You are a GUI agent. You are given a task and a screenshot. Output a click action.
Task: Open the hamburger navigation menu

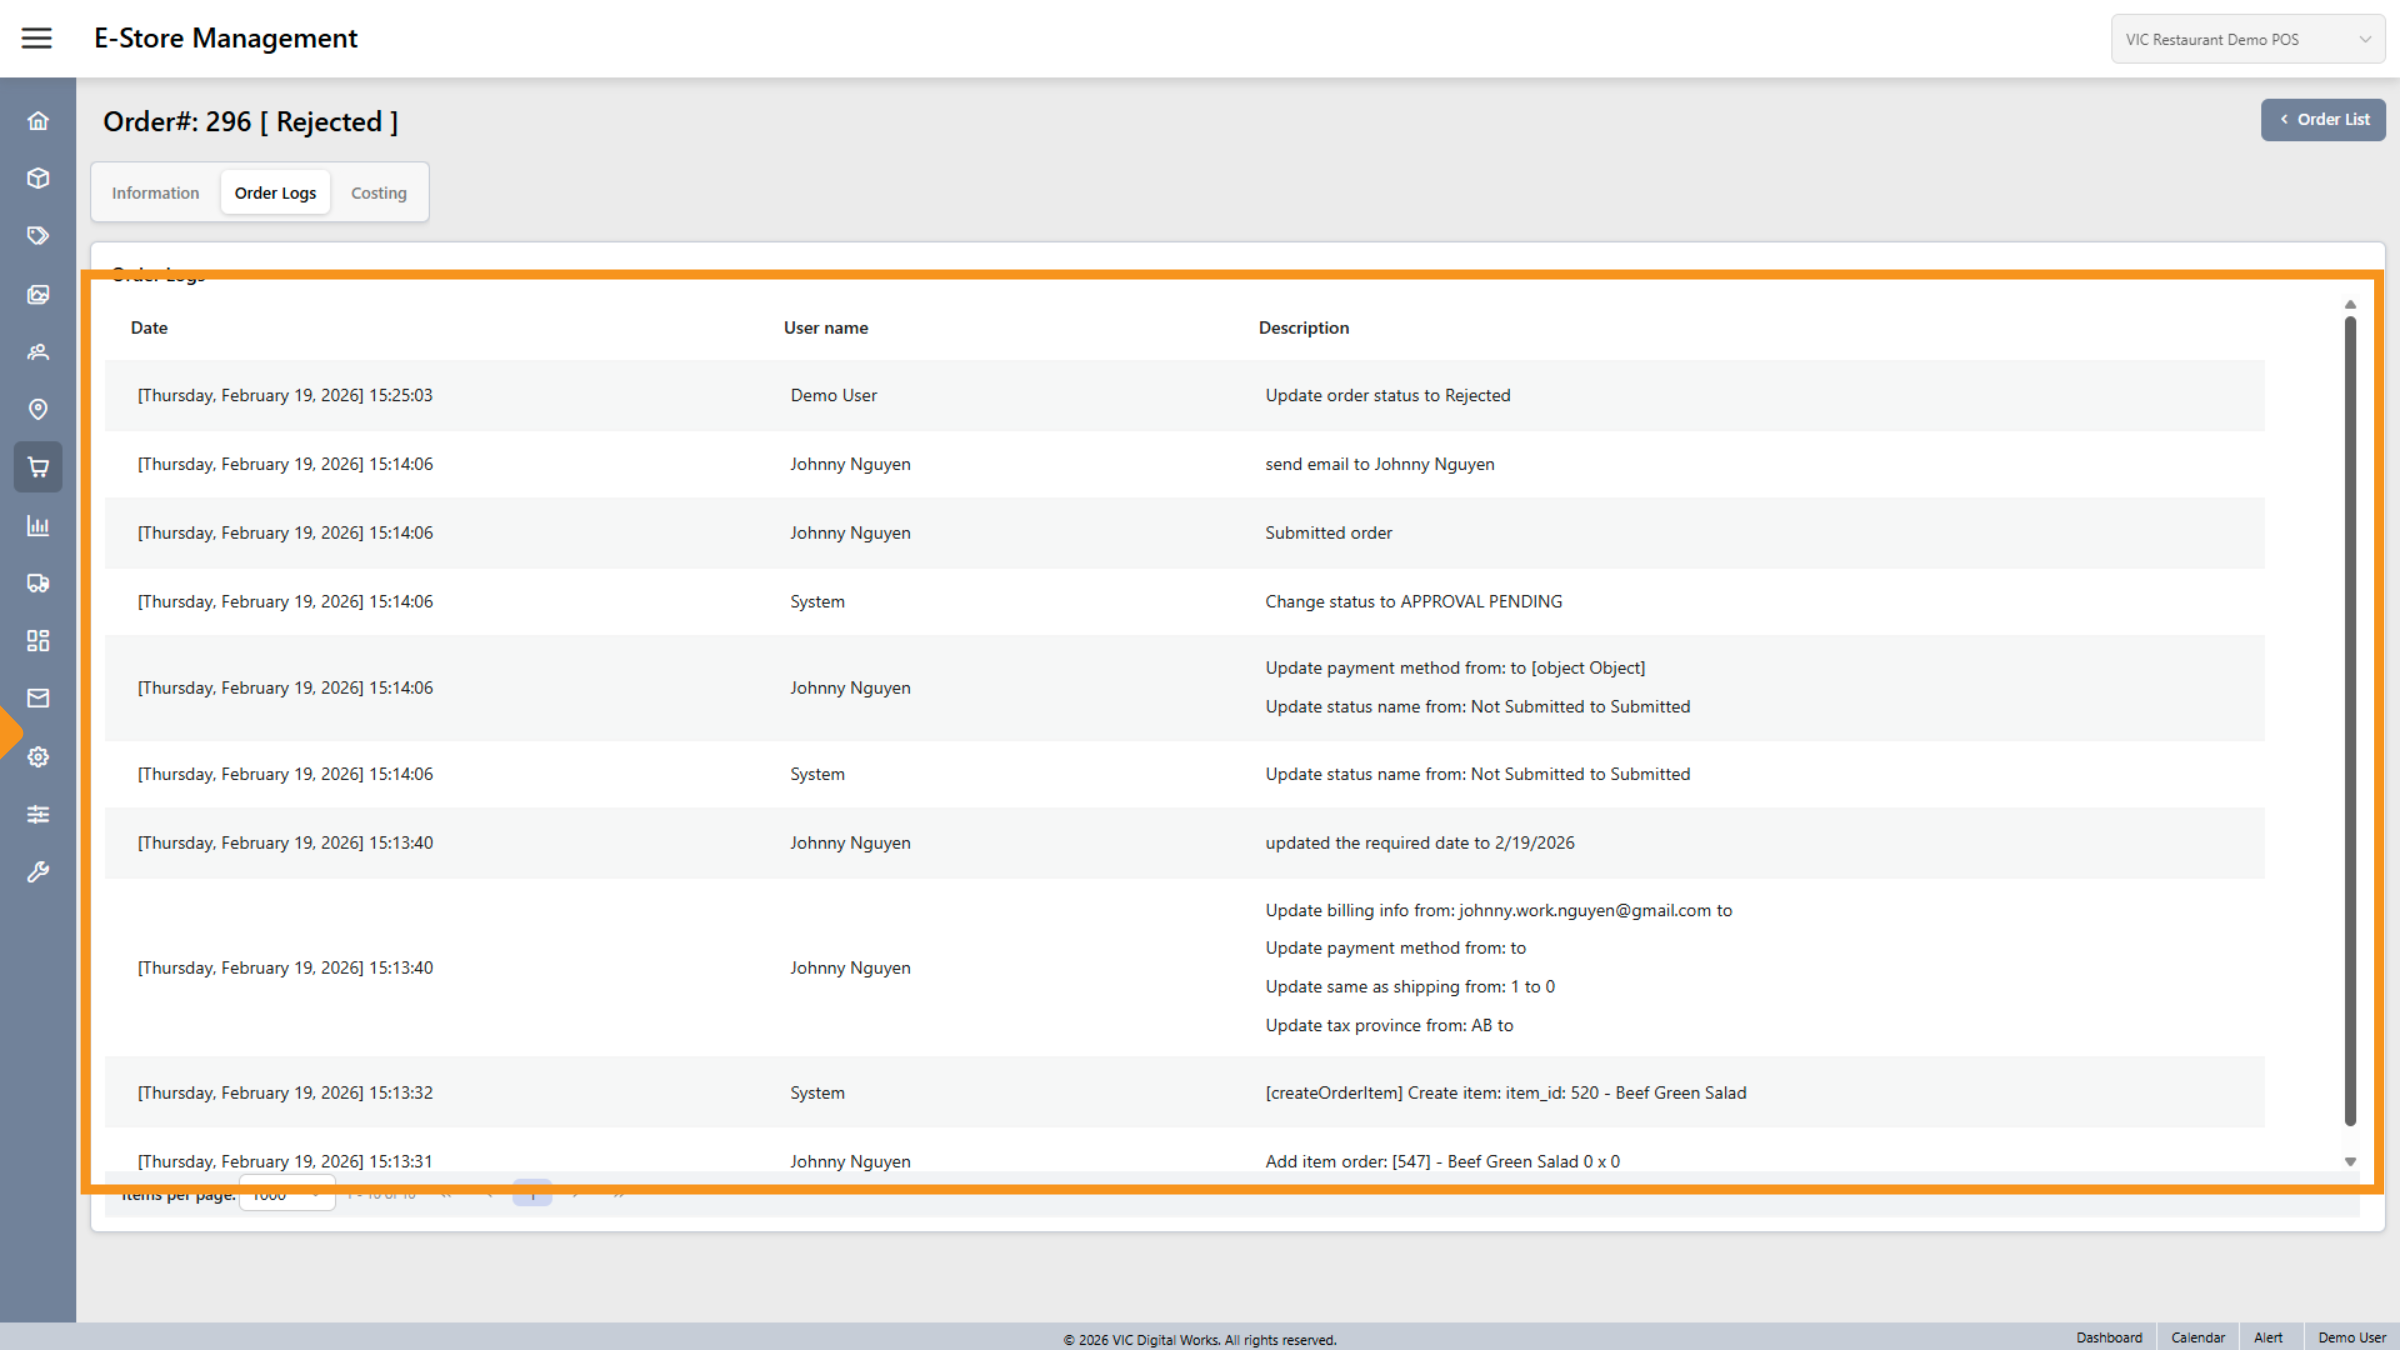[37, 38]
